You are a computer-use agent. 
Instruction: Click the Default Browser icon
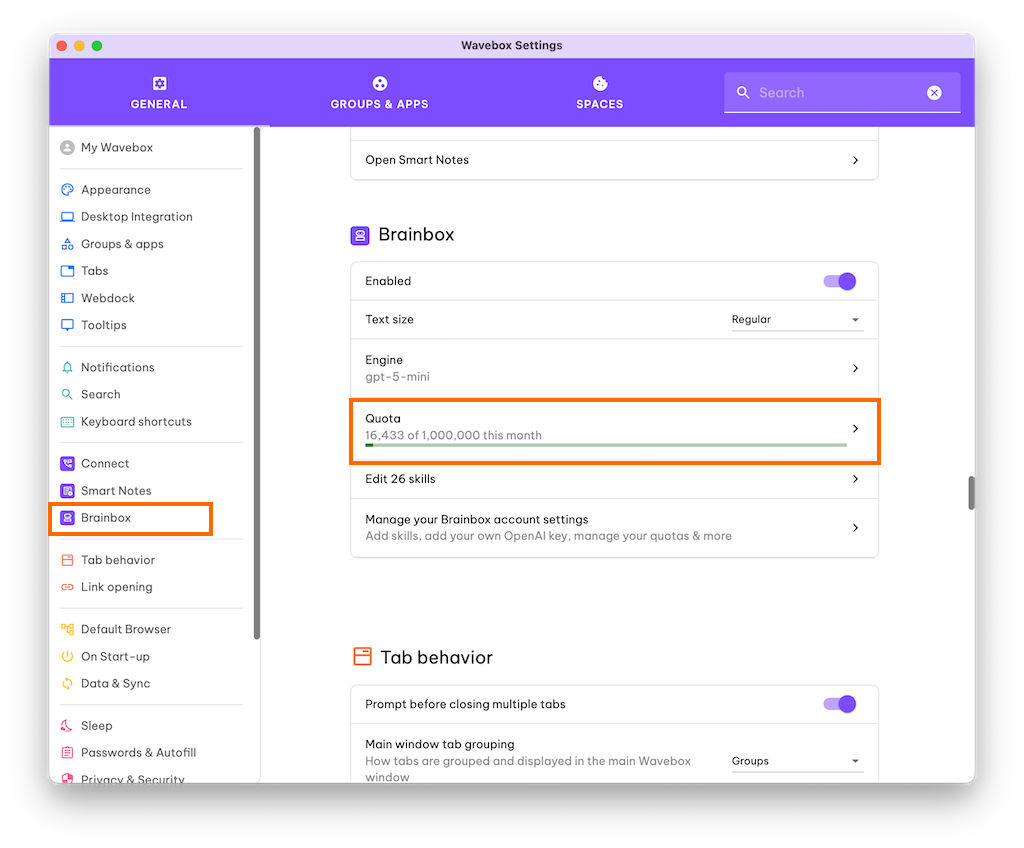pyautogui.click(x=67, y=629)
